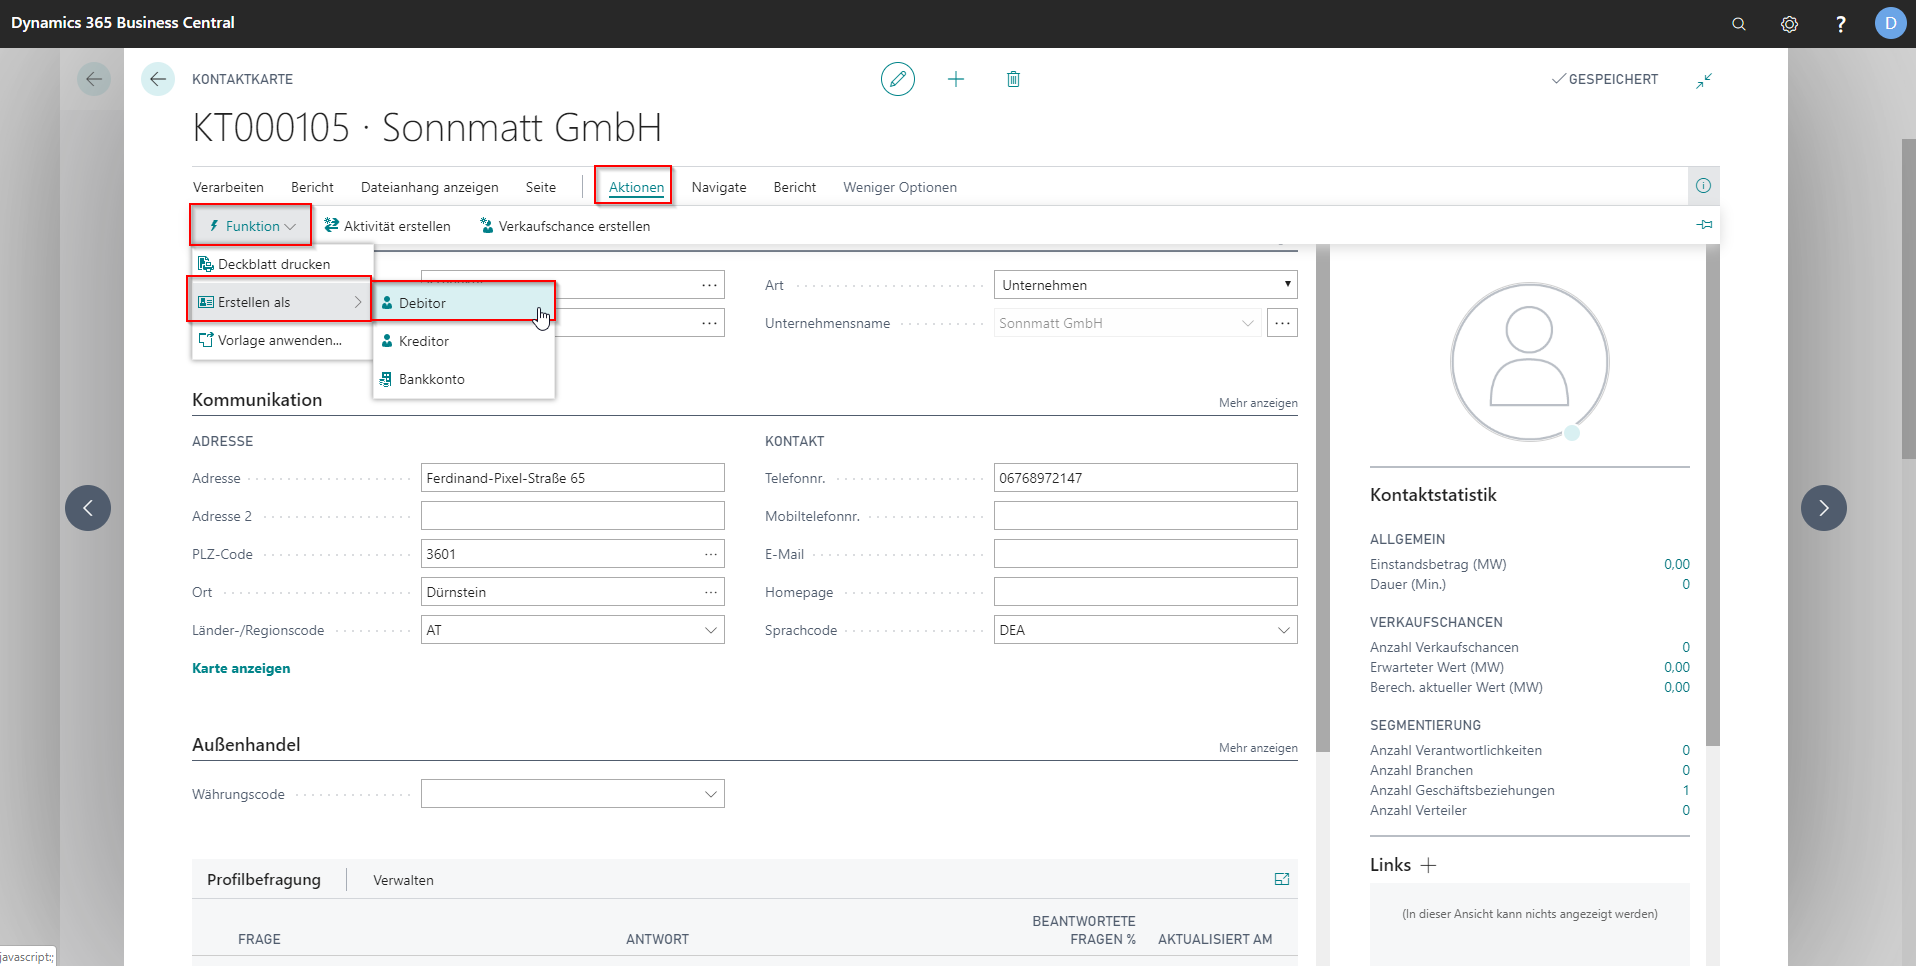Click Karte anzeigen link
The image size is (1916, 966).
(241, 668)
